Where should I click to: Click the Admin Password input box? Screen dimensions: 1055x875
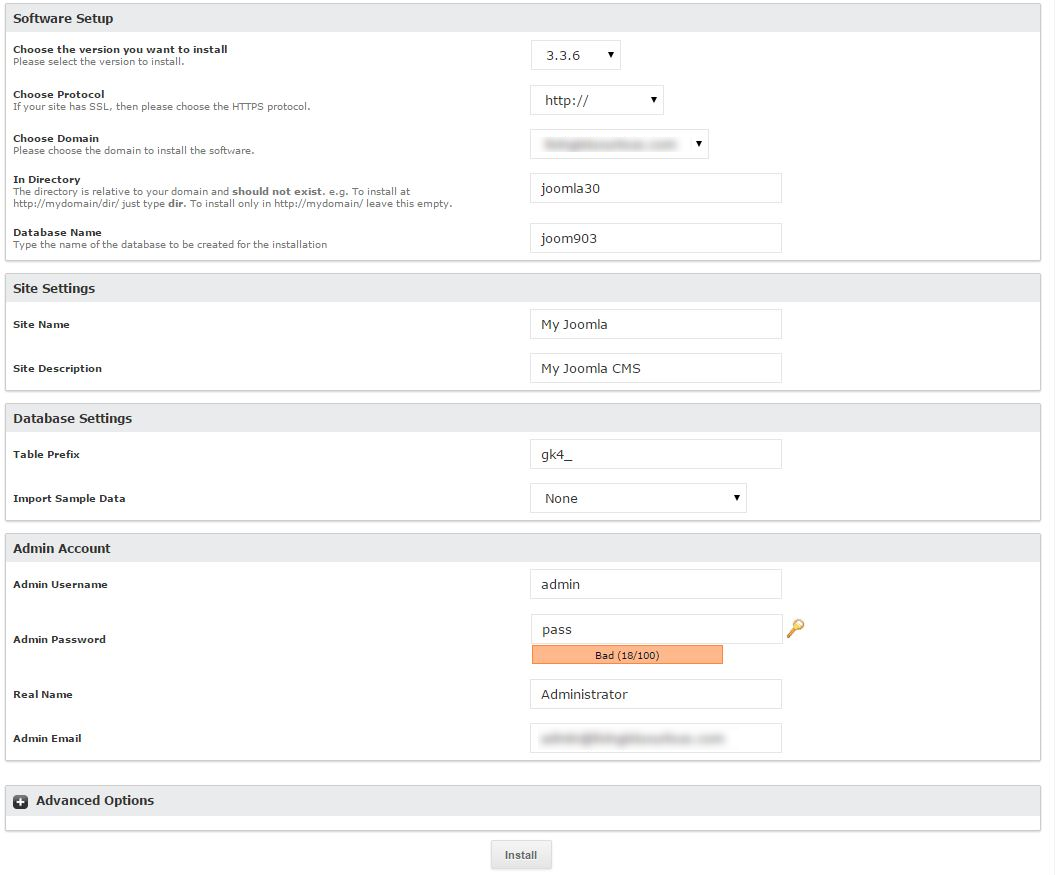click(x=655, y=629)
